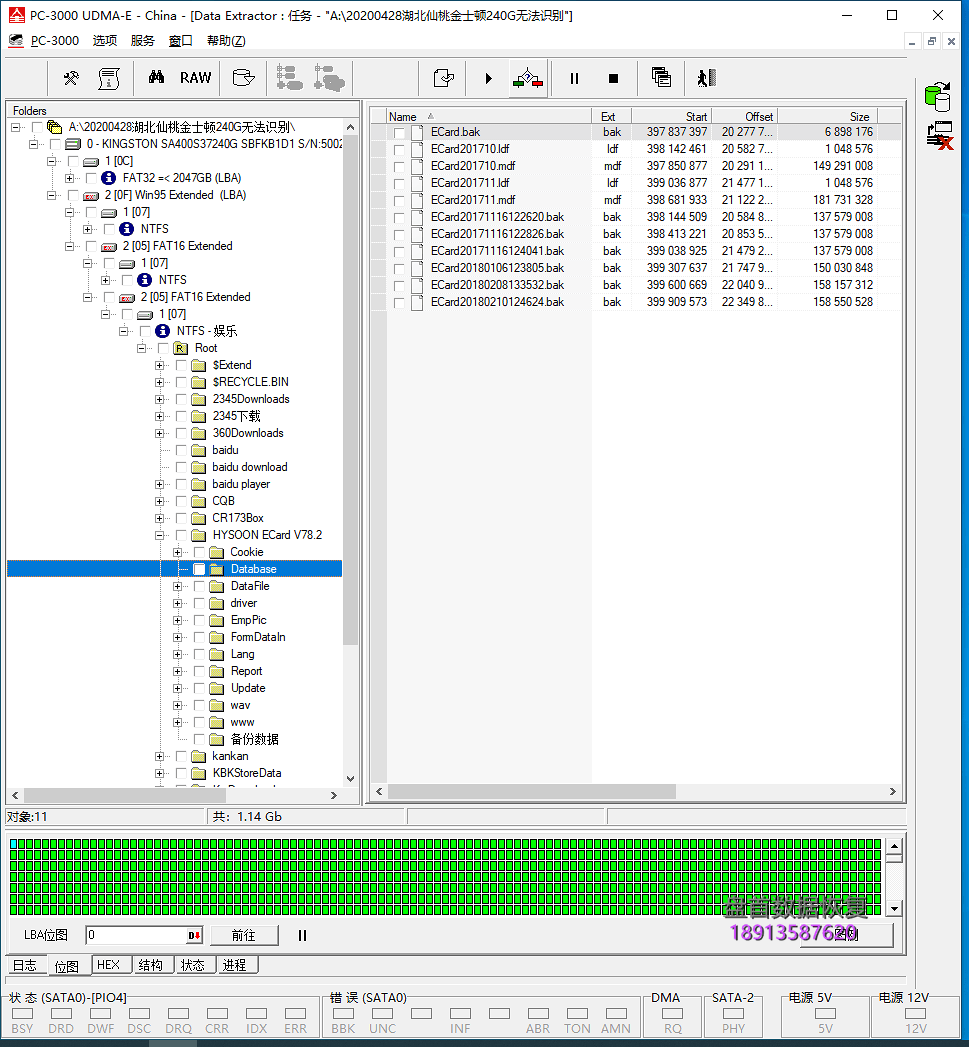969x1047 pixels.
Task: Click the ECard.bak file icon
Action: pyautogui.click(x=417, y=132)
